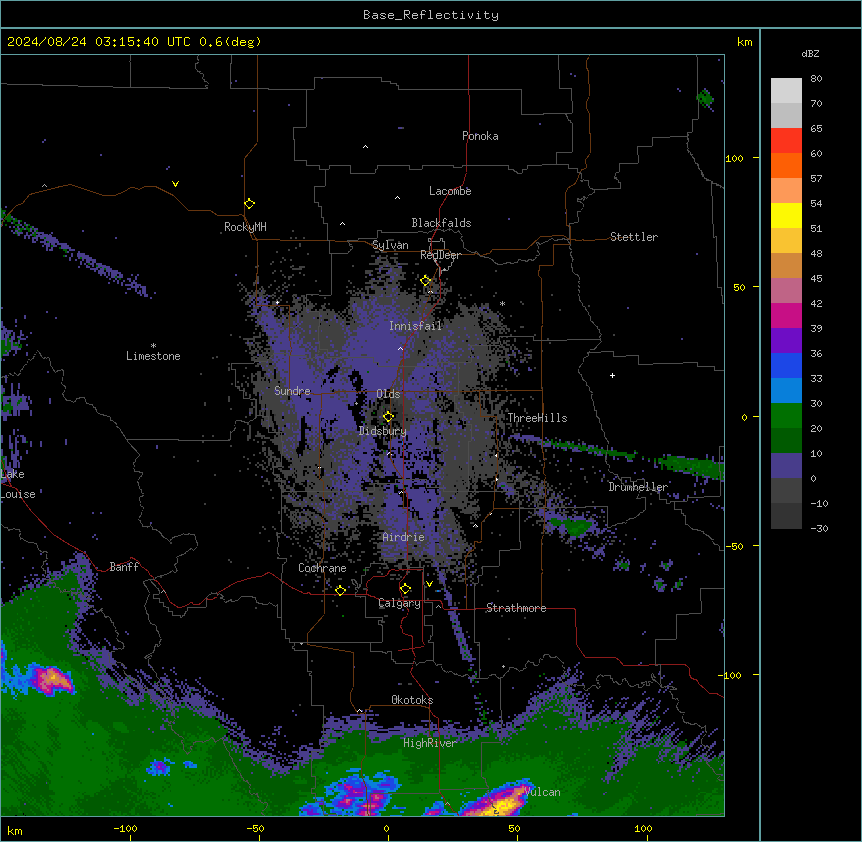862x842 pixels.
Task: Click the Airdrie label
Action: (404, 537)
